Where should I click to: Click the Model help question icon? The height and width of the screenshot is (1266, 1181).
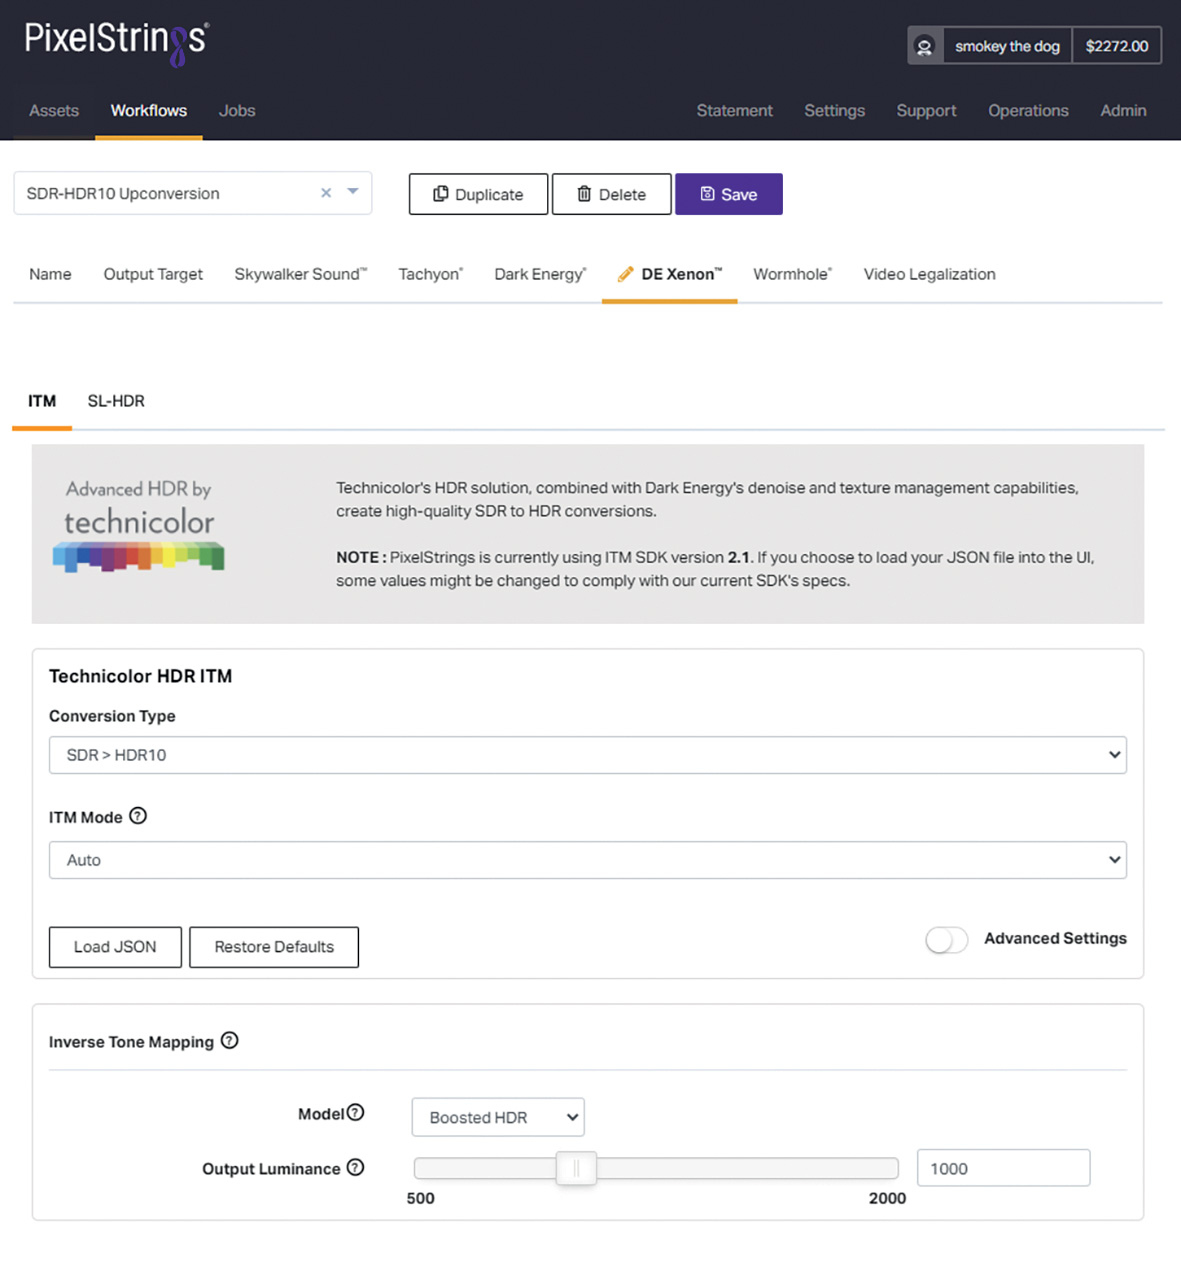click(355, 1113)
